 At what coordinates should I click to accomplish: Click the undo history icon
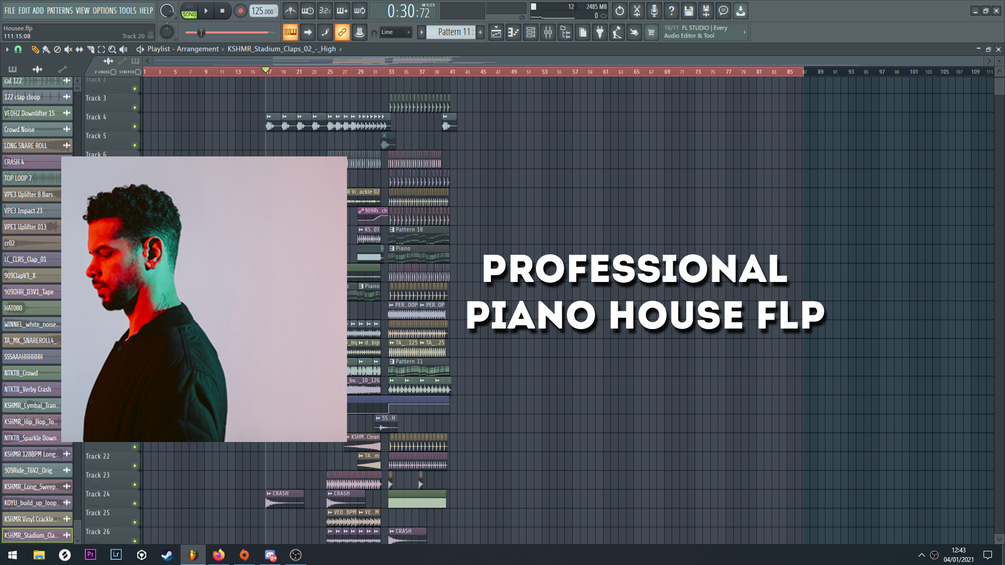pyautogui.click(x=619, y=11)
